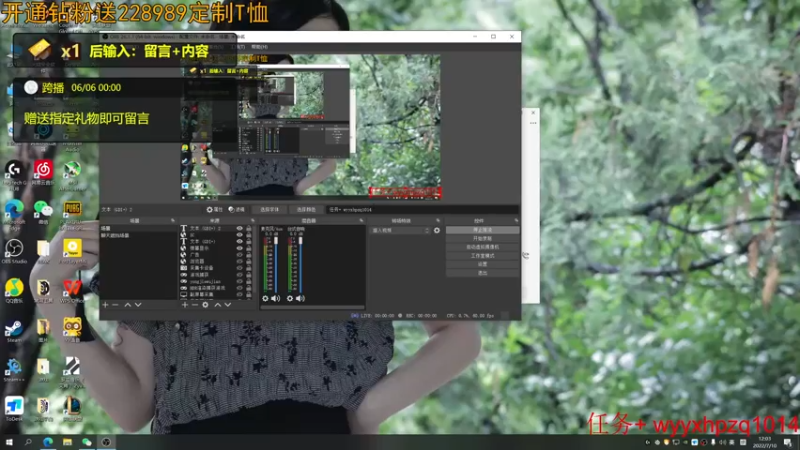Open Filters for the selected source
Viewport: 800px width, 450px height.
(x=237, y=210)
